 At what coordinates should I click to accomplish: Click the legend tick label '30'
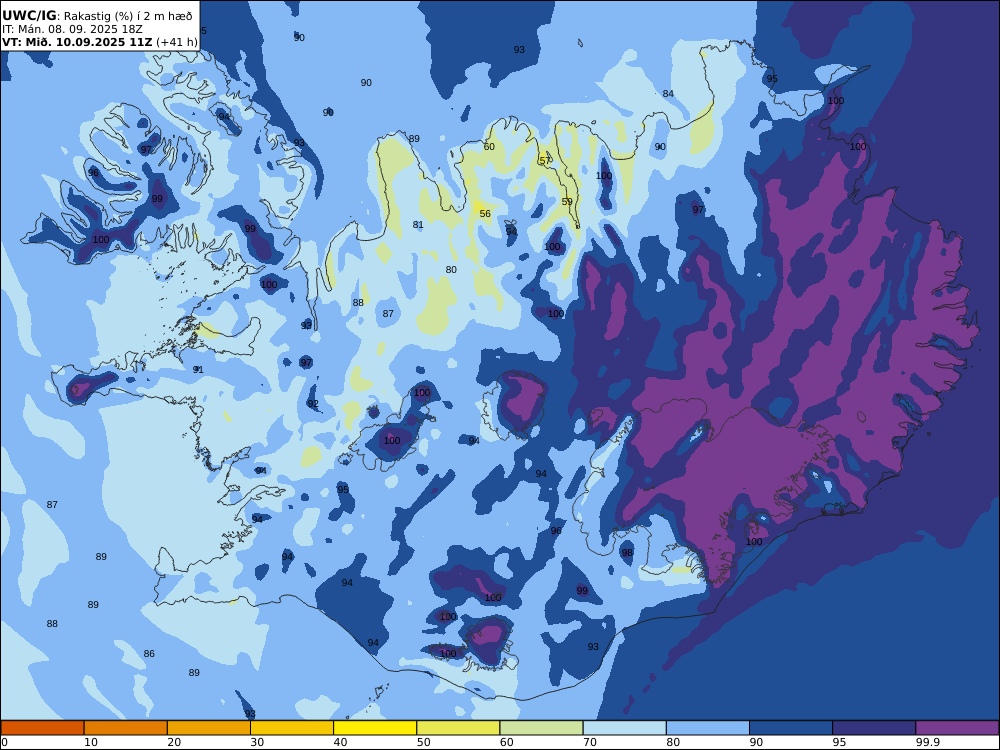(x=257, y=742)
